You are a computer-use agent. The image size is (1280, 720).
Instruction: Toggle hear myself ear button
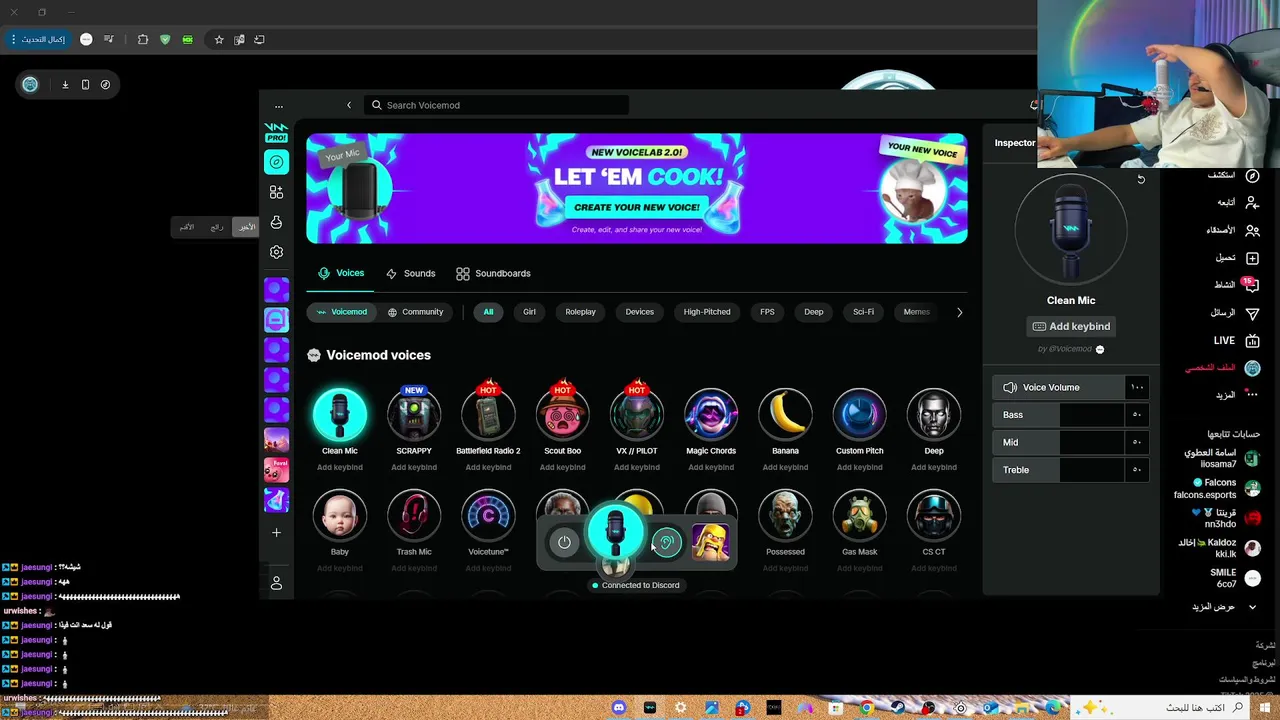click(667, 542)
